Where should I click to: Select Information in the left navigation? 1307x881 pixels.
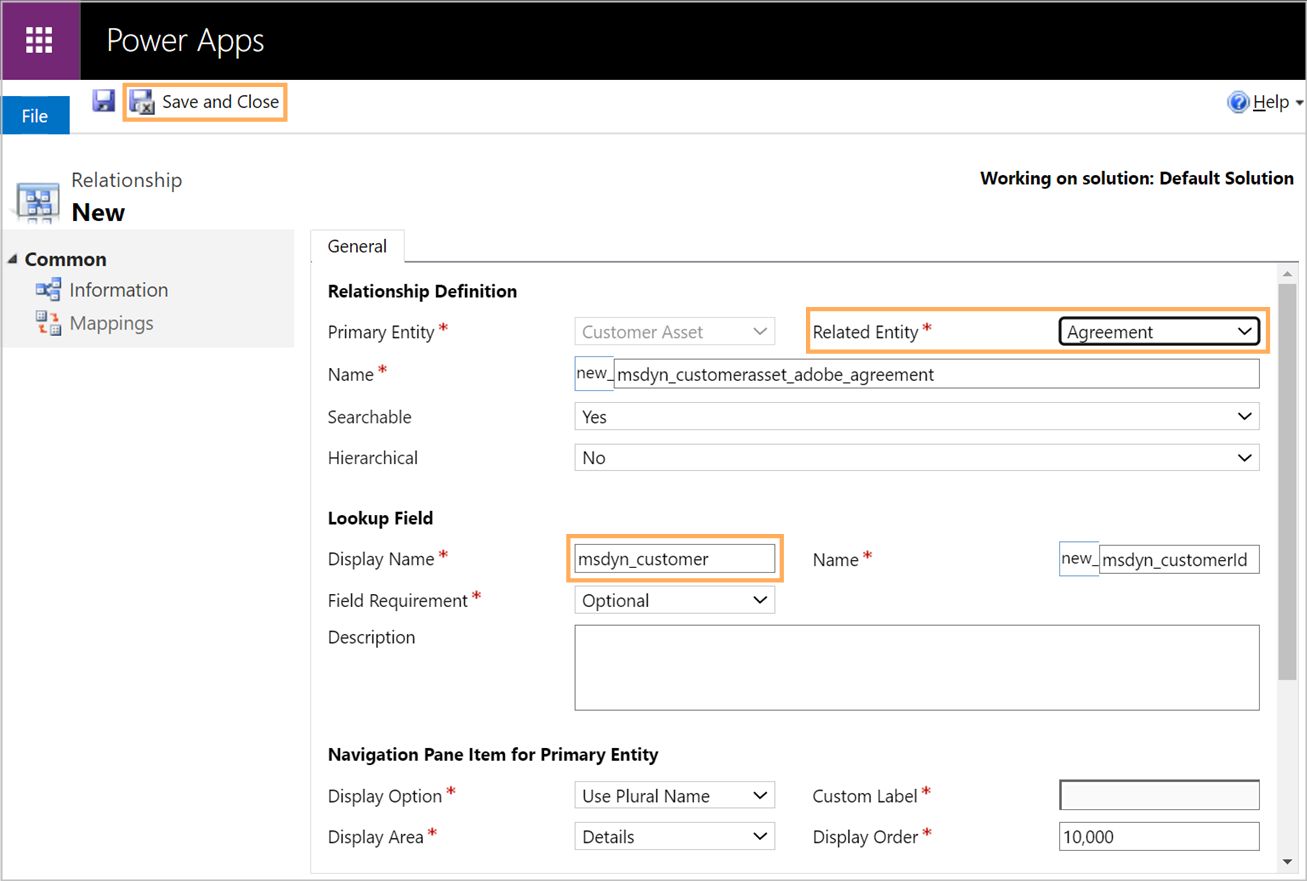click(118, 290)
